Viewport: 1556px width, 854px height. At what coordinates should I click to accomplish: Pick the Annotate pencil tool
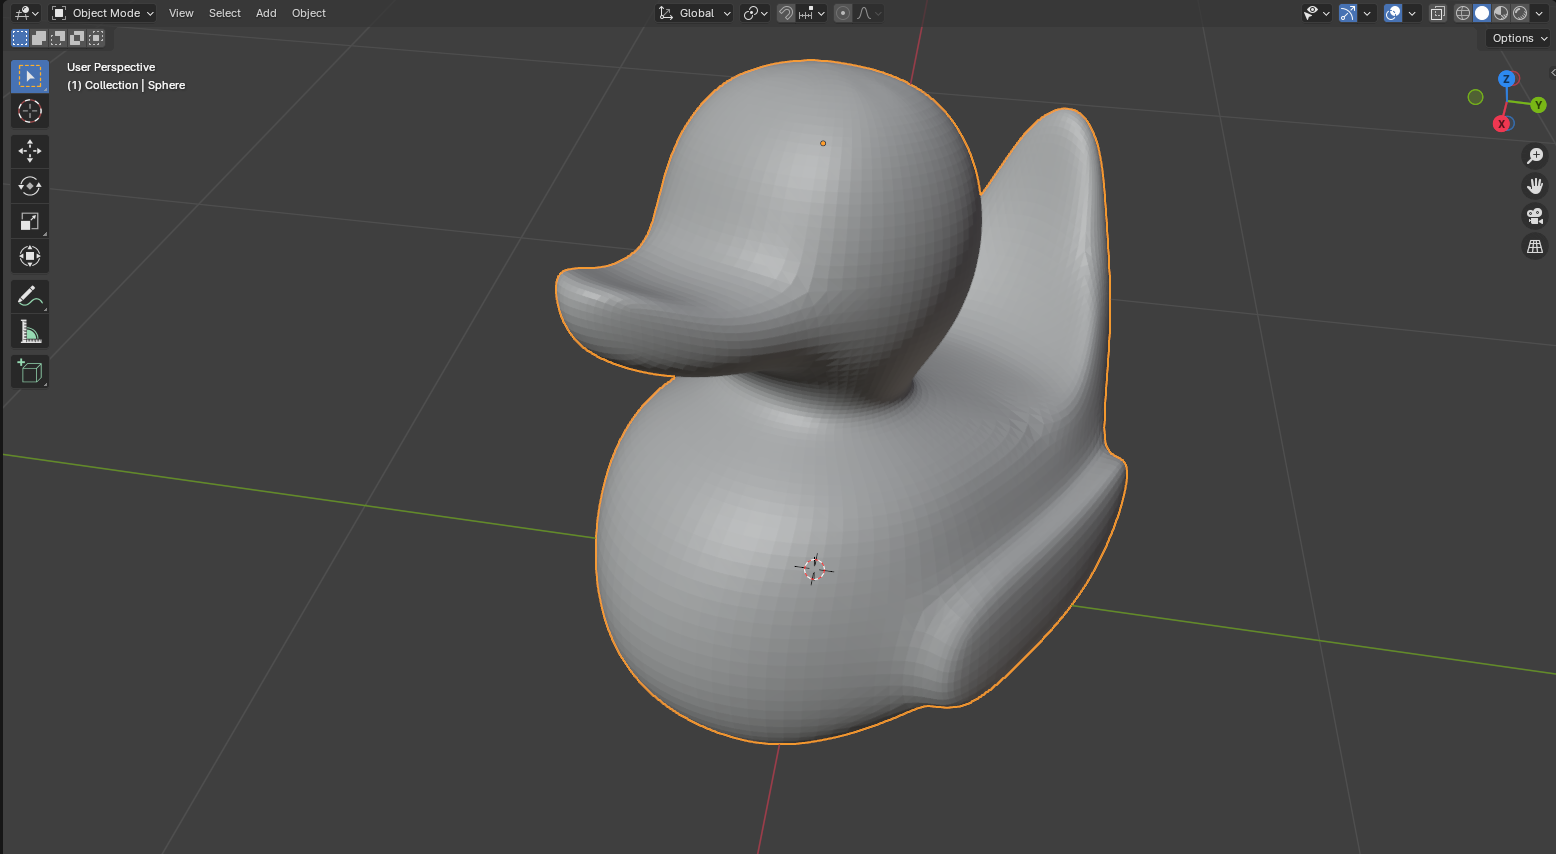30,297
